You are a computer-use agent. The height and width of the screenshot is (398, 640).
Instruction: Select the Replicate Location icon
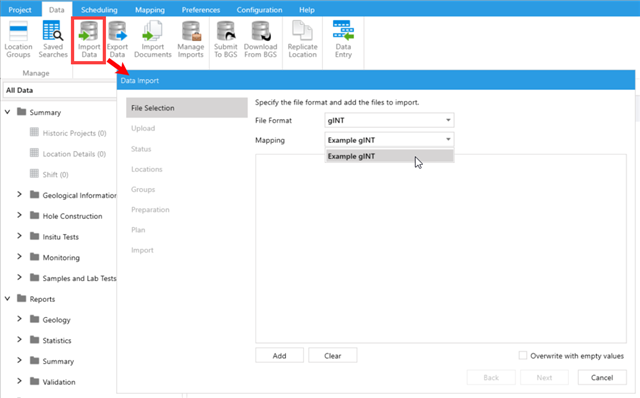click(302, 40)
